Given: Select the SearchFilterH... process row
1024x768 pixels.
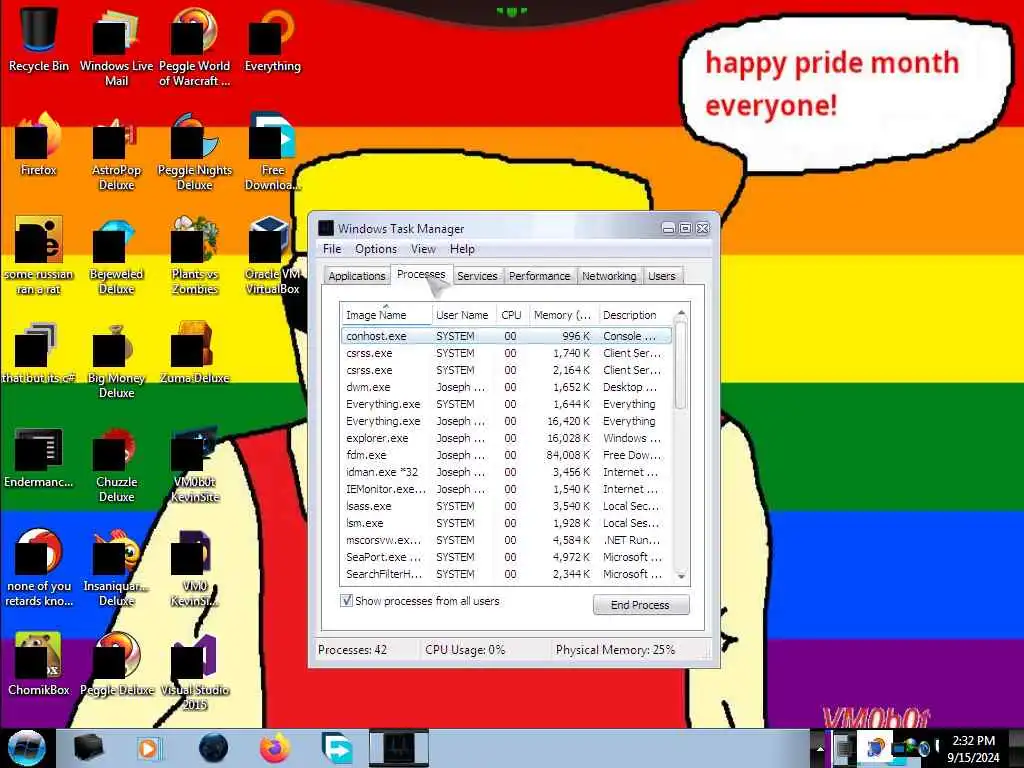Looking at the screenshot, I should point(506,573).
